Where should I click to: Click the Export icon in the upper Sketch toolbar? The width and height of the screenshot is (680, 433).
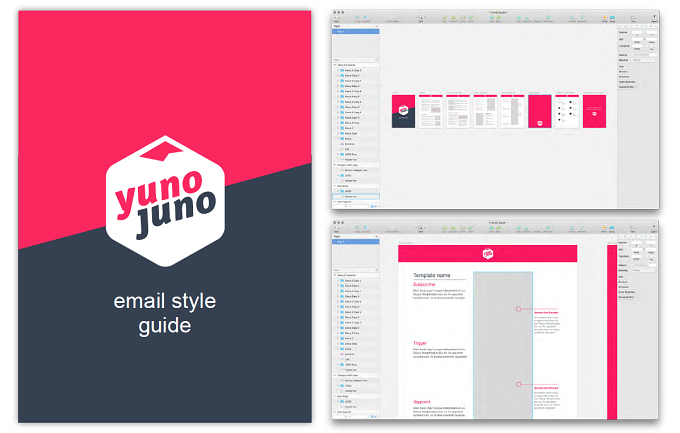point(654,17)
